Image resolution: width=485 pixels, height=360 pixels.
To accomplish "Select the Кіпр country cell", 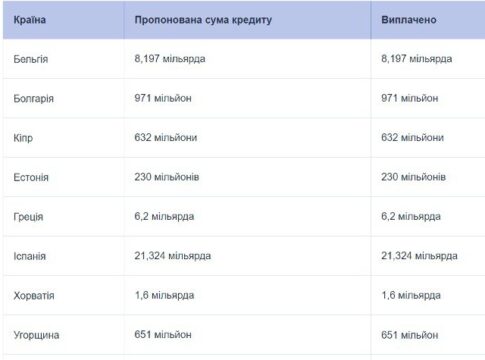I will coord(23,138).
